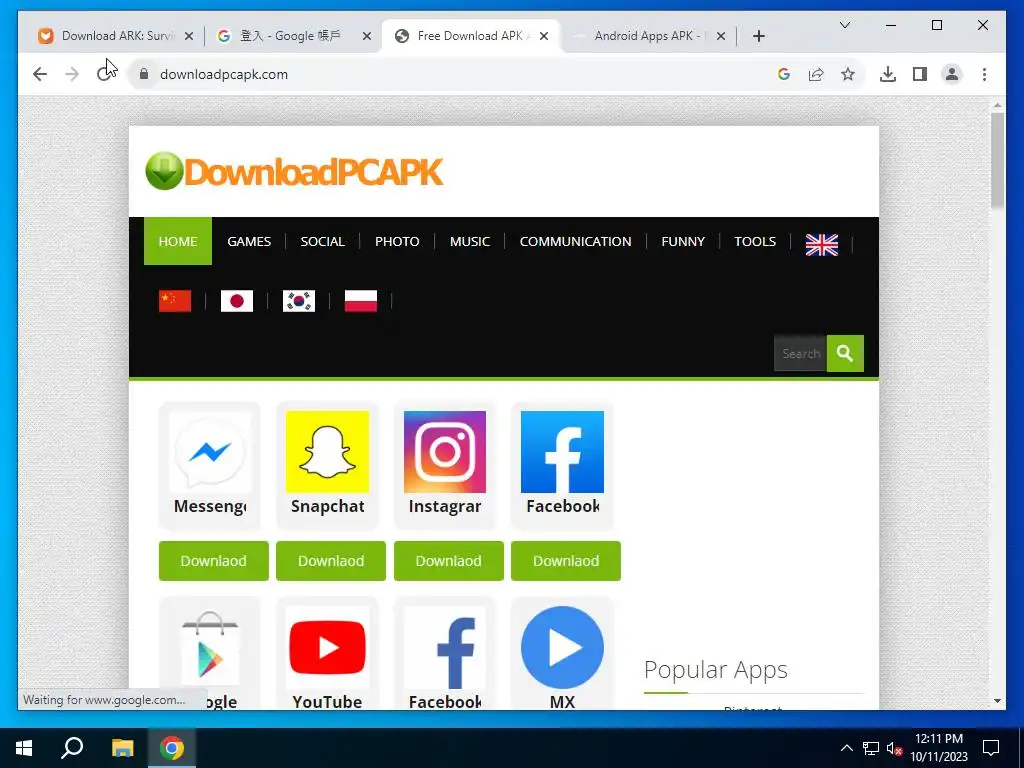Reload the page with the refresh icon
Viewport: 1024px width, 768px height.
(104, 74)
